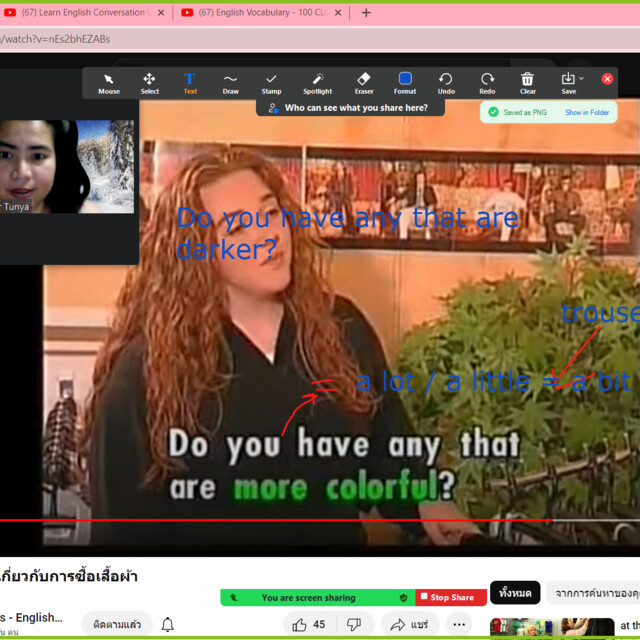Click the video title about buying clothes
640x640 pixels.
coord(69,576)
